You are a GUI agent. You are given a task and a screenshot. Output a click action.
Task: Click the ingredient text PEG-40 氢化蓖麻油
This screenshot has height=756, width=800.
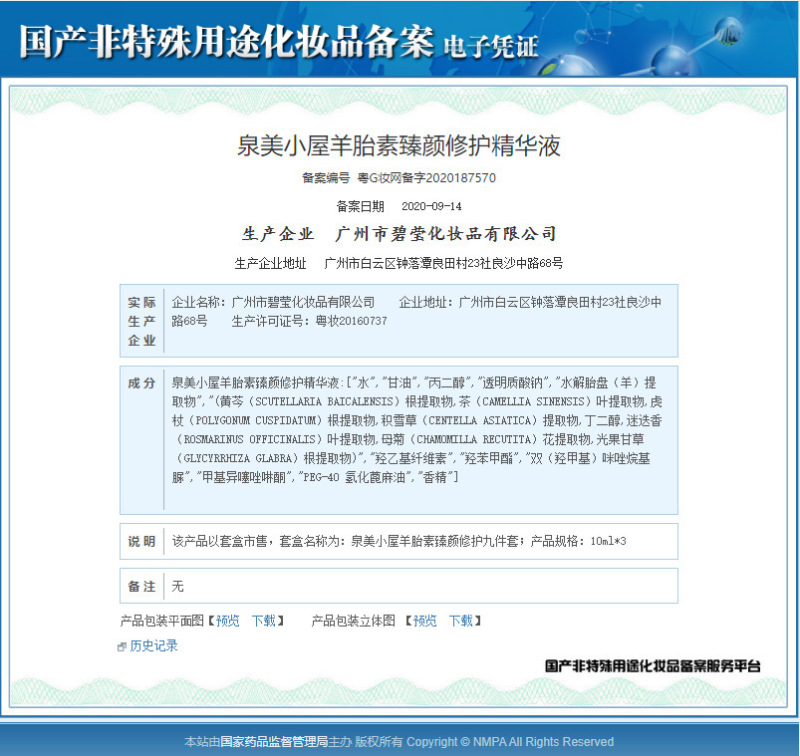(357, 477)
